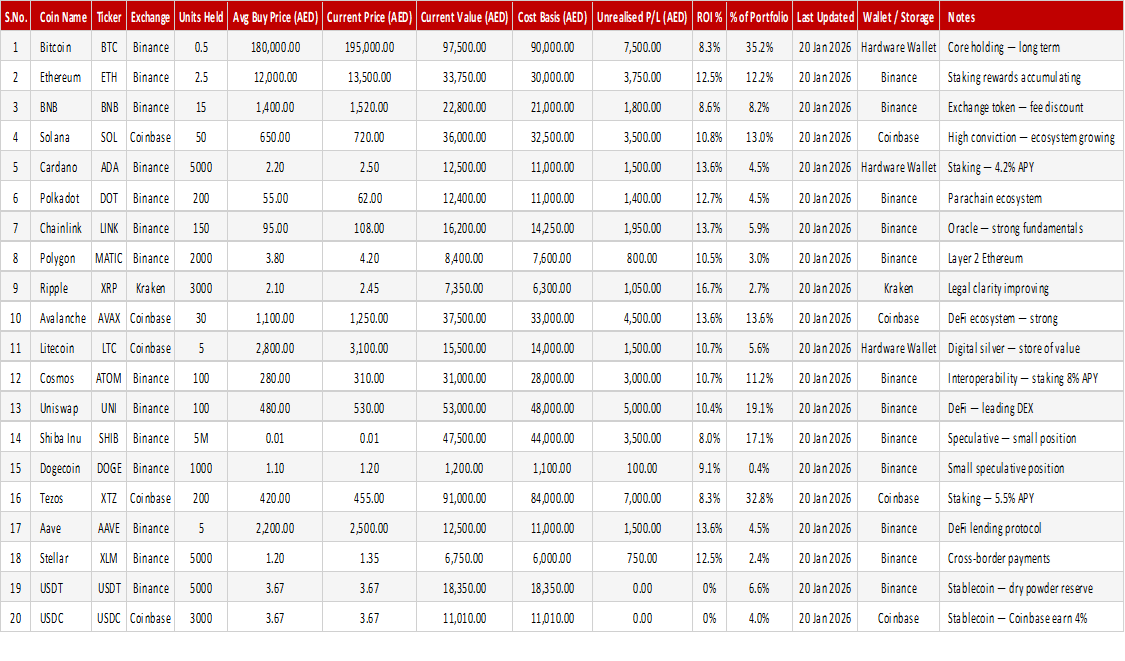The image size is (1125, 661).
Task: Select the 5M units held cell
Action: point(201,439)
